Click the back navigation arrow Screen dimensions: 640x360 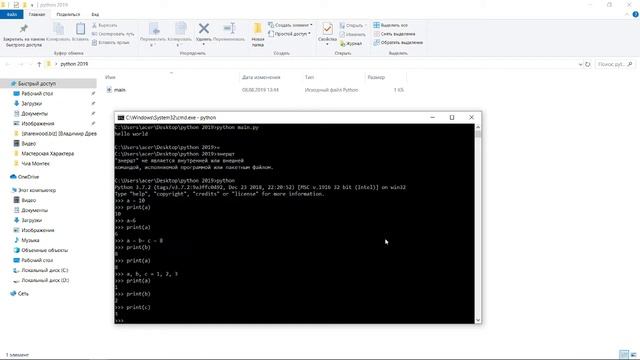point(7,64)
